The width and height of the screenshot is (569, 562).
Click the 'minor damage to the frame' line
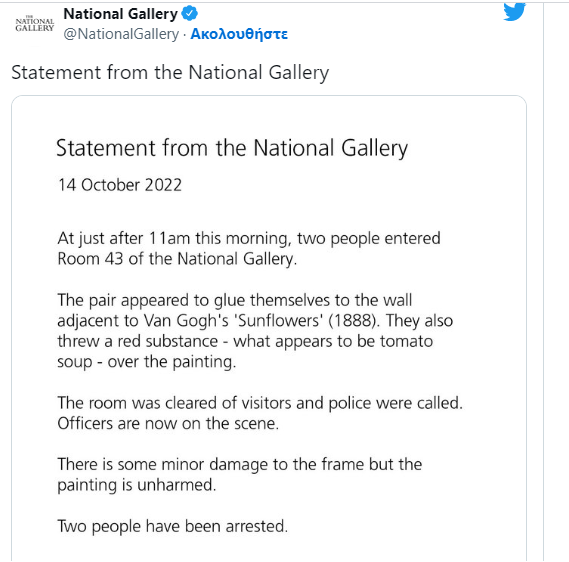tap(240, 464)
